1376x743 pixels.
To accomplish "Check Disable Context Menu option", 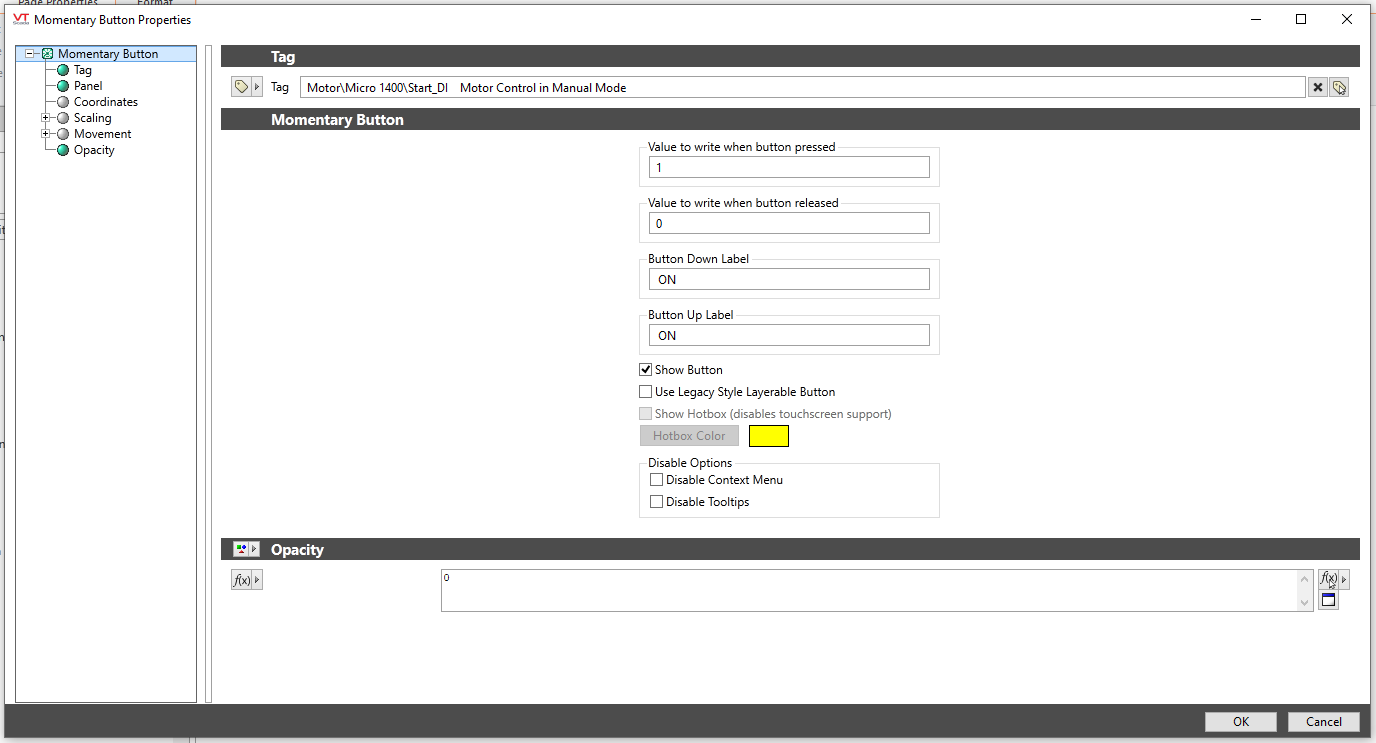I will (657, 480).
